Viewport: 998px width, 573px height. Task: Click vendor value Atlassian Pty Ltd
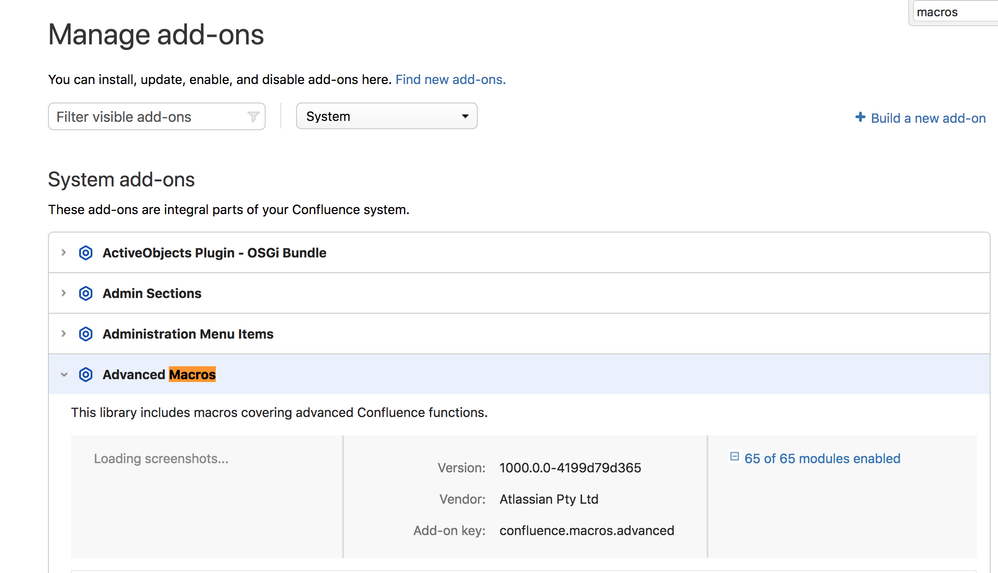click(549, 499)
